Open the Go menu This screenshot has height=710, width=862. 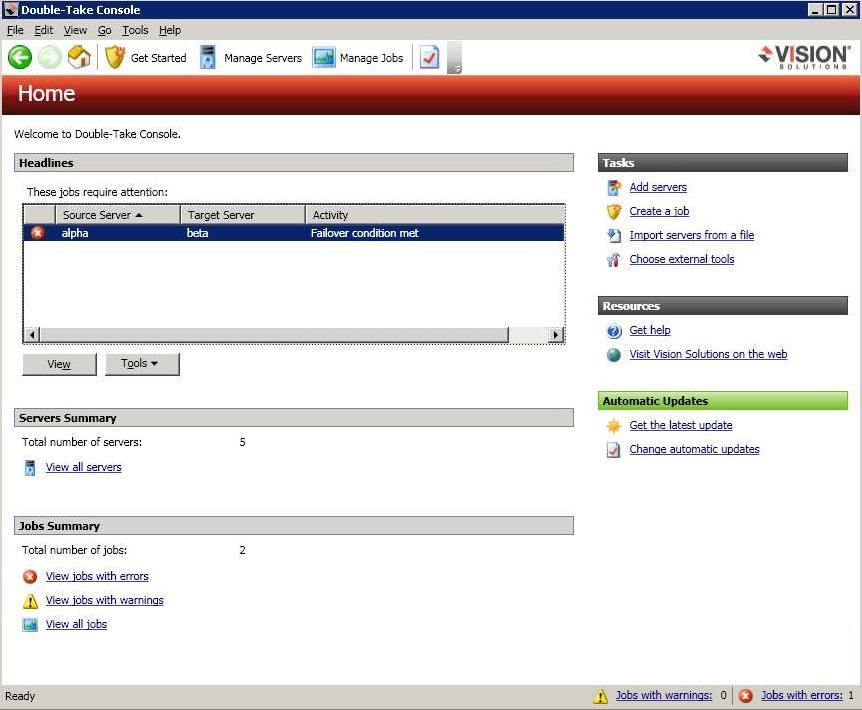[x=105, y=30]
